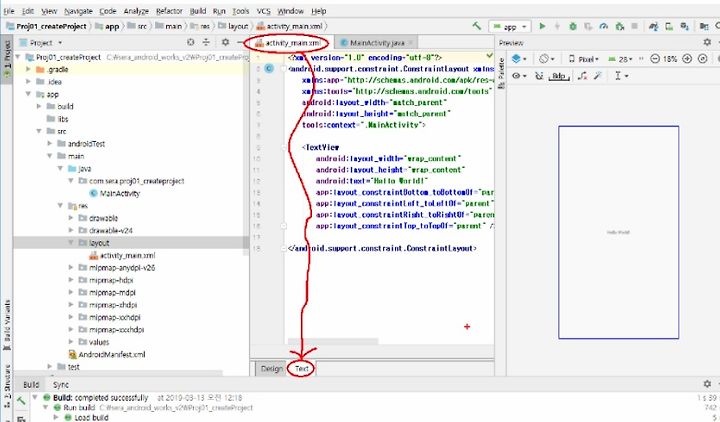Select mipmap-hdpi folder in project tree
Screen dimensions: 720x422
pos(106,280)
